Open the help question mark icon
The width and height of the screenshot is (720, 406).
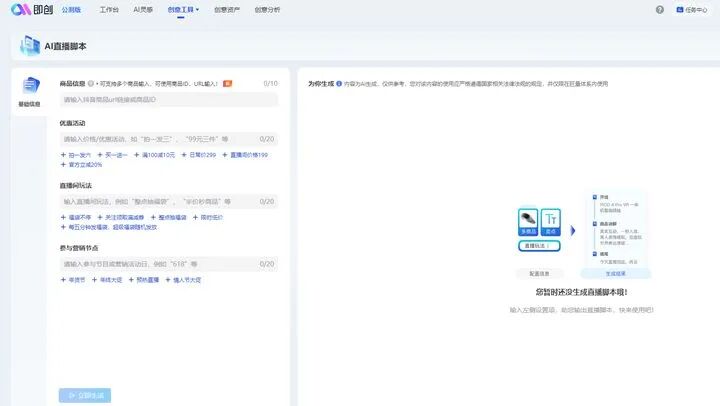[x=659, y=10]
